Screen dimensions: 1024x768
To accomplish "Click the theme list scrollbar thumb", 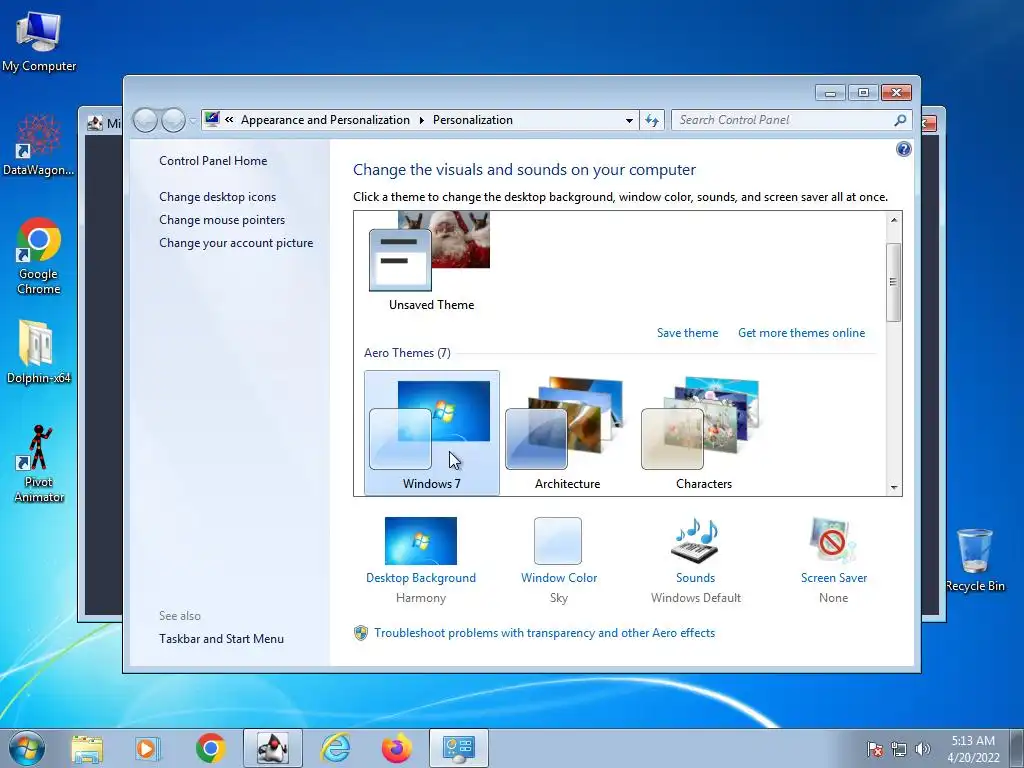I will 894,281.
